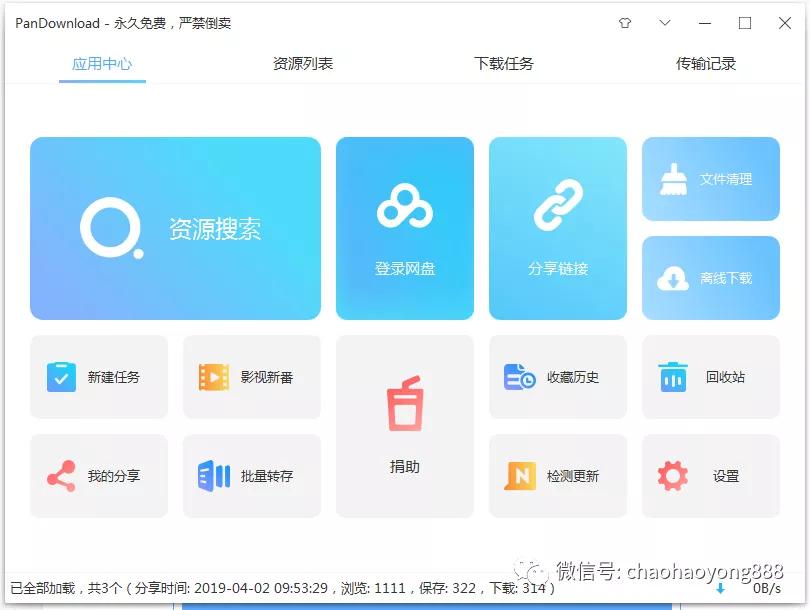Open 我的分享 my shares
The image size is (810, 610).
tap(99, 476)
